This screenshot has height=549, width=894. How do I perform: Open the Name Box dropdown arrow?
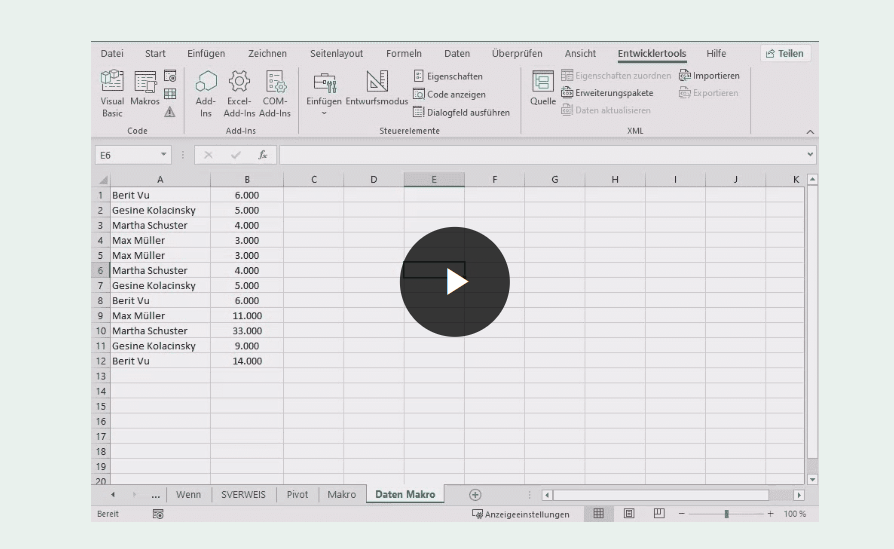[x=164, y=154]
